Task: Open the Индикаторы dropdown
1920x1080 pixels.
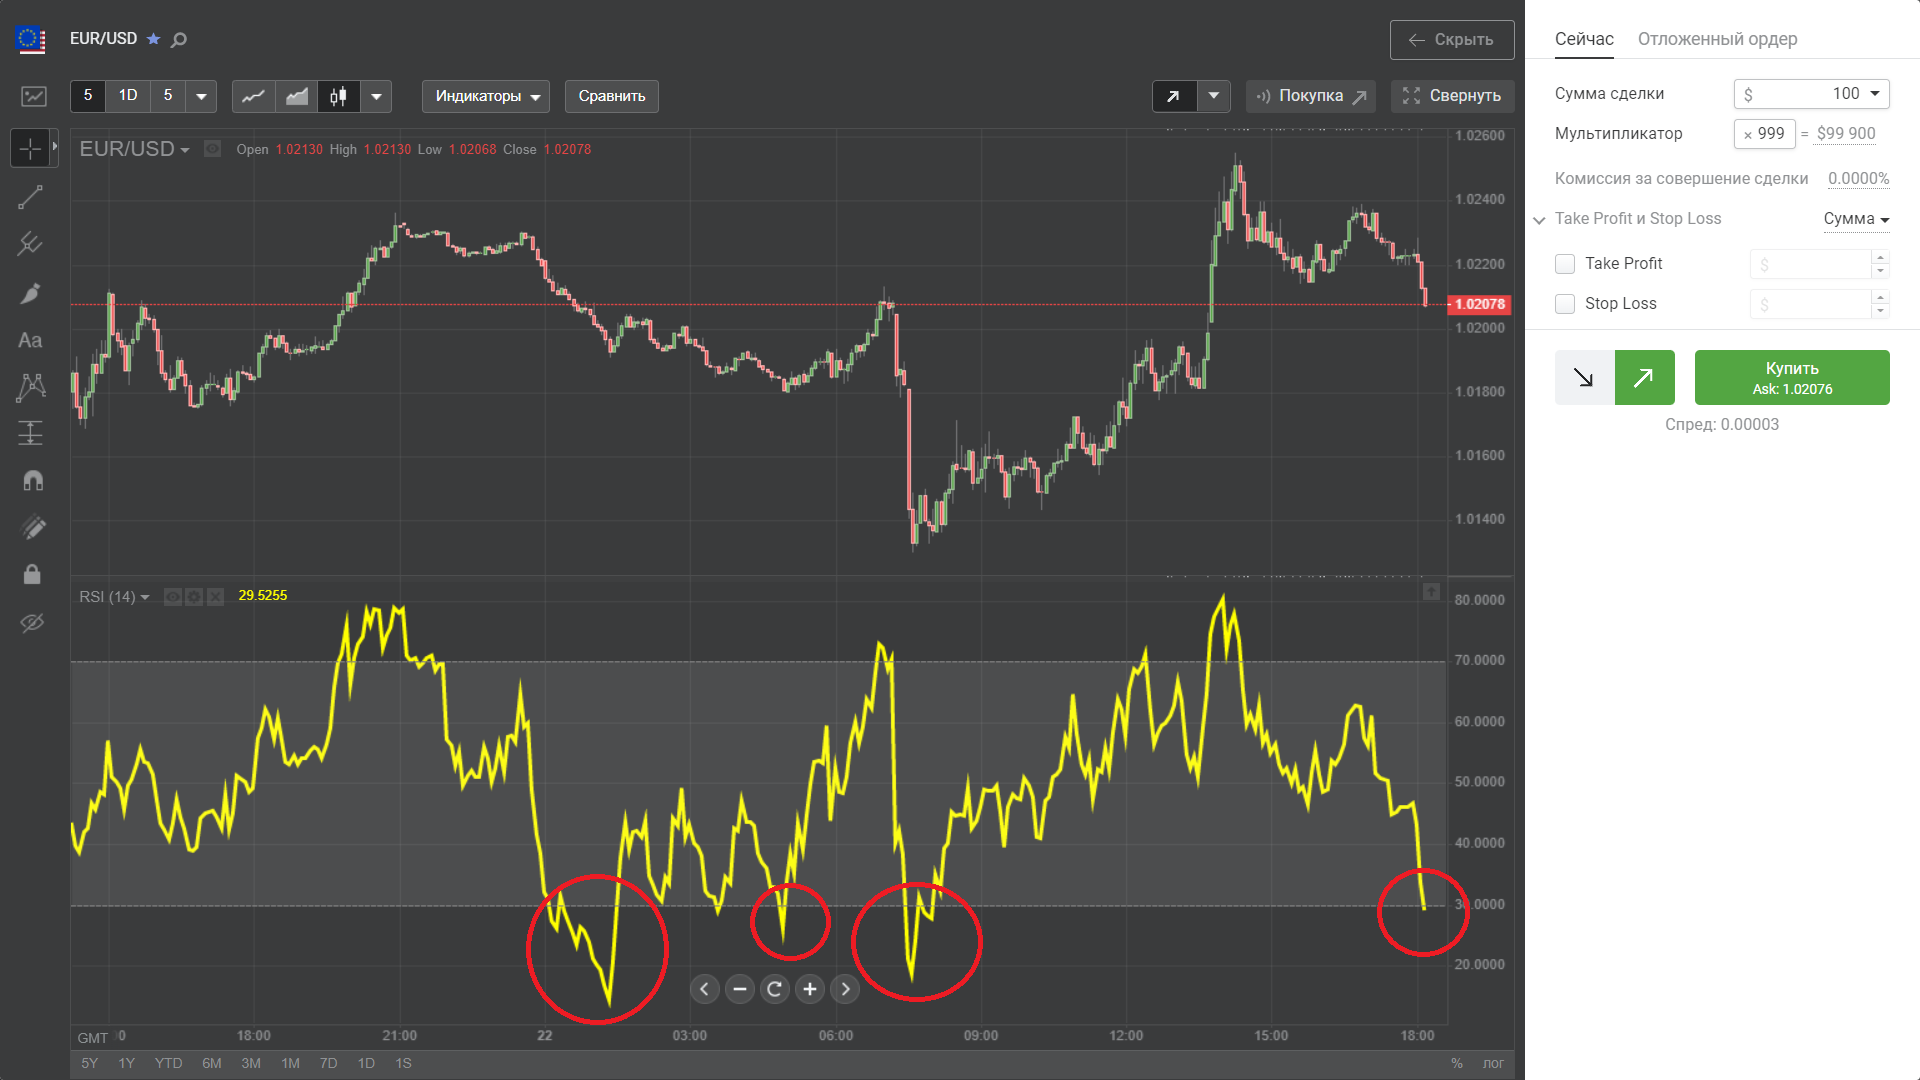Action: pos(486,96)
